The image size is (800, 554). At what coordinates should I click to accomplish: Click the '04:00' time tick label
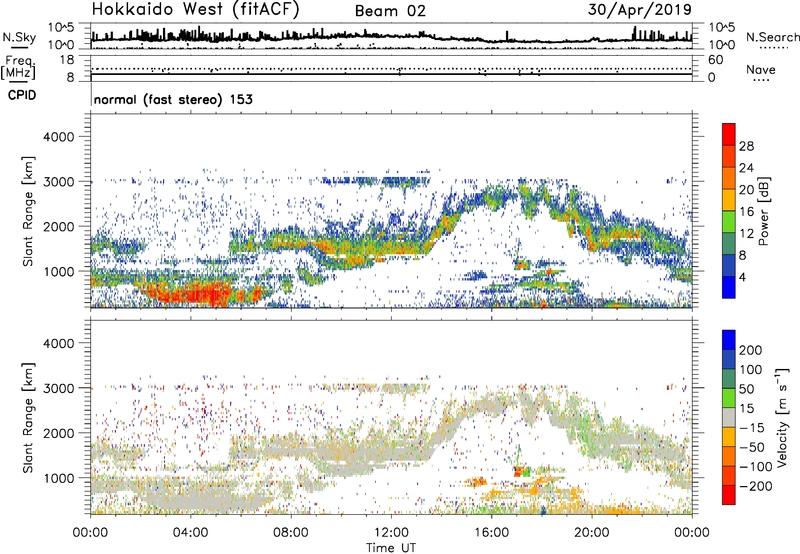[x=191, y=533]
